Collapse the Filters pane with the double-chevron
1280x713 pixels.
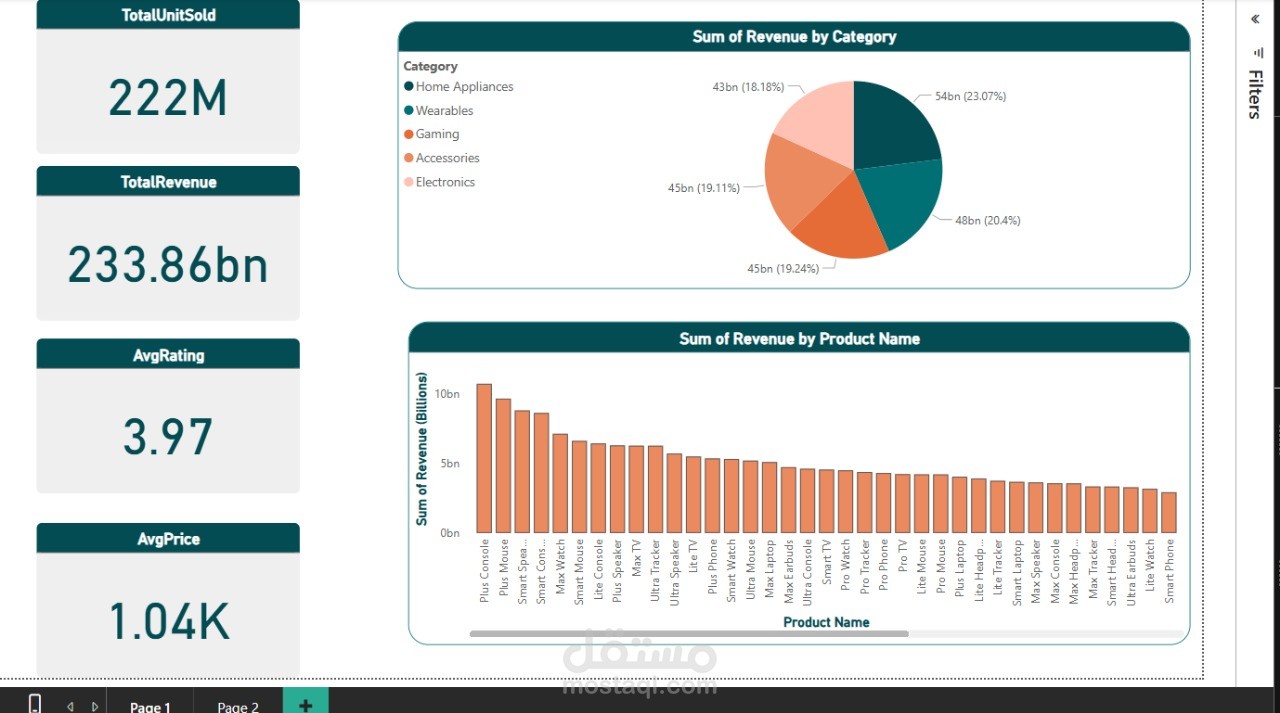click(x=1253, y=18)
